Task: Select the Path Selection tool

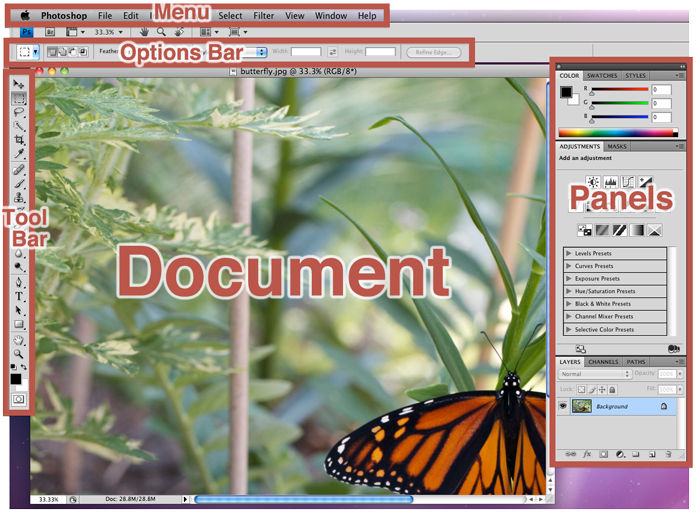Action: [18, 310]
